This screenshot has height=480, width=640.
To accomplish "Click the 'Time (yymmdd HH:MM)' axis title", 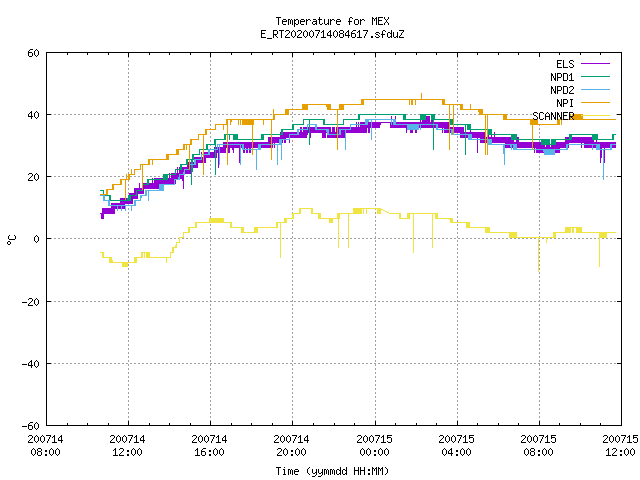I will click(332, 471).
